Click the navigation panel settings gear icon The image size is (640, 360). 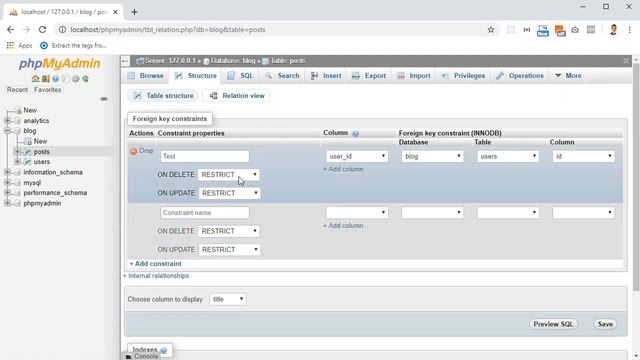(x=76, y=79)
